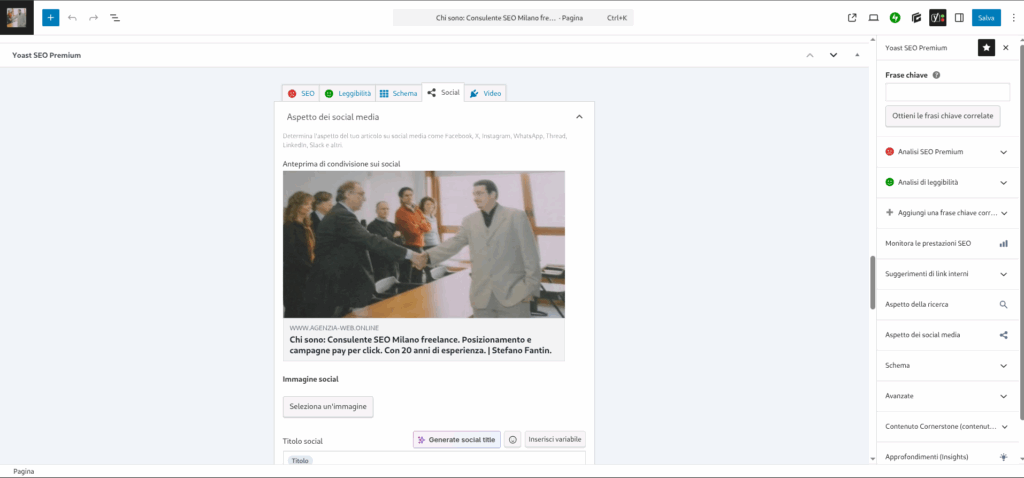1024x478 pixels.
Task: Click Ottieni le frasi chiave correlate button
Action: coord(942,116)
